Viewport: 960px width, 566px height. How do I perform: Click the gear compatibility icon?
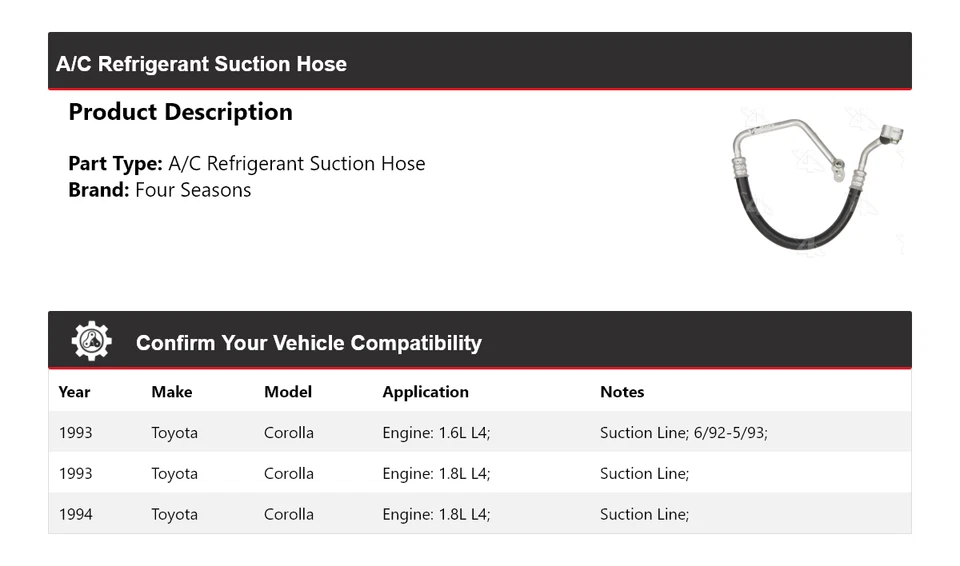point(91,342)
